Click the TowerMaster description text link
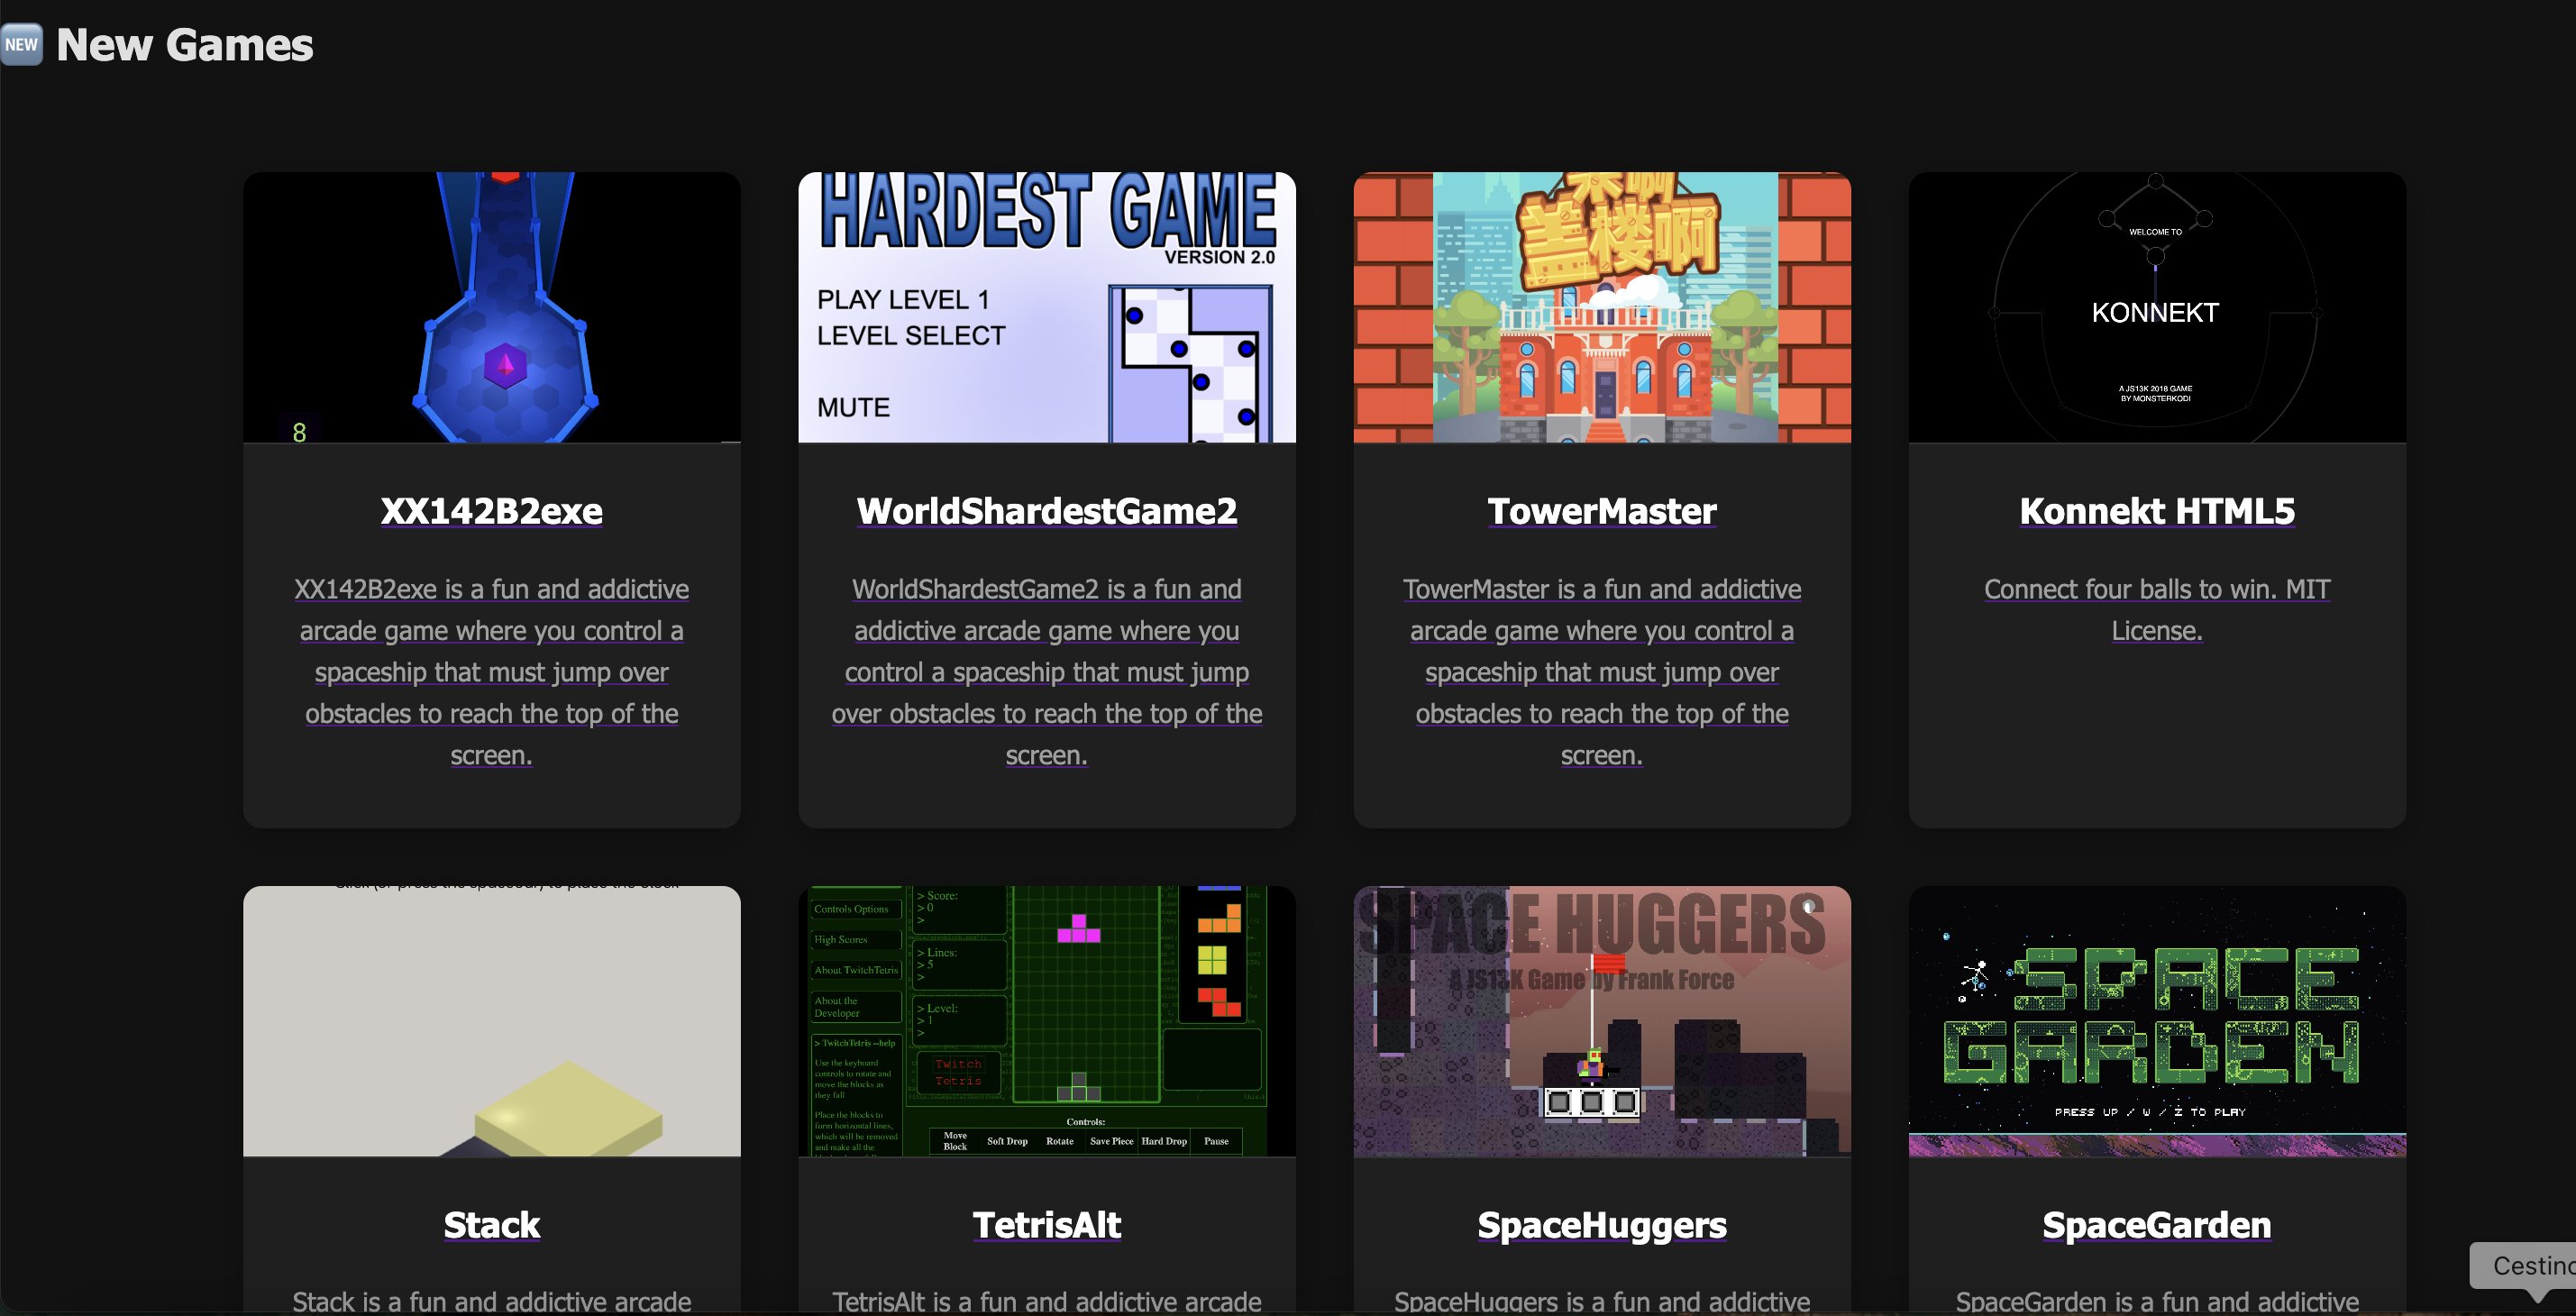The height and width of the screenshot is (1316, 2576). click(x=1601, y=671)
